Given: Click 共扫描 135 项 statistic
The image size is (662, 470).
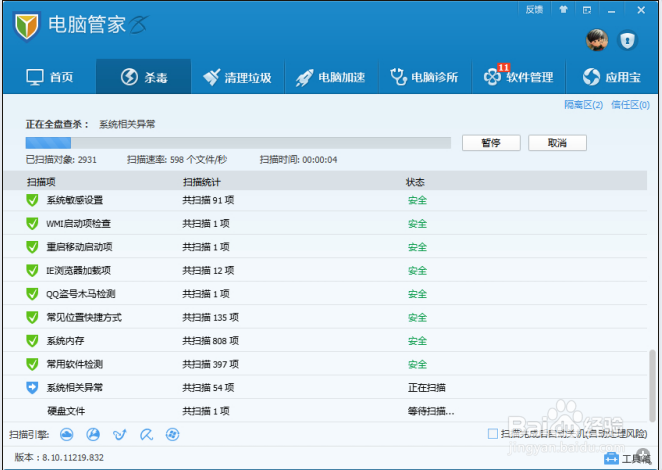Looking at the screenshot, I should click(x=210, y=317).
